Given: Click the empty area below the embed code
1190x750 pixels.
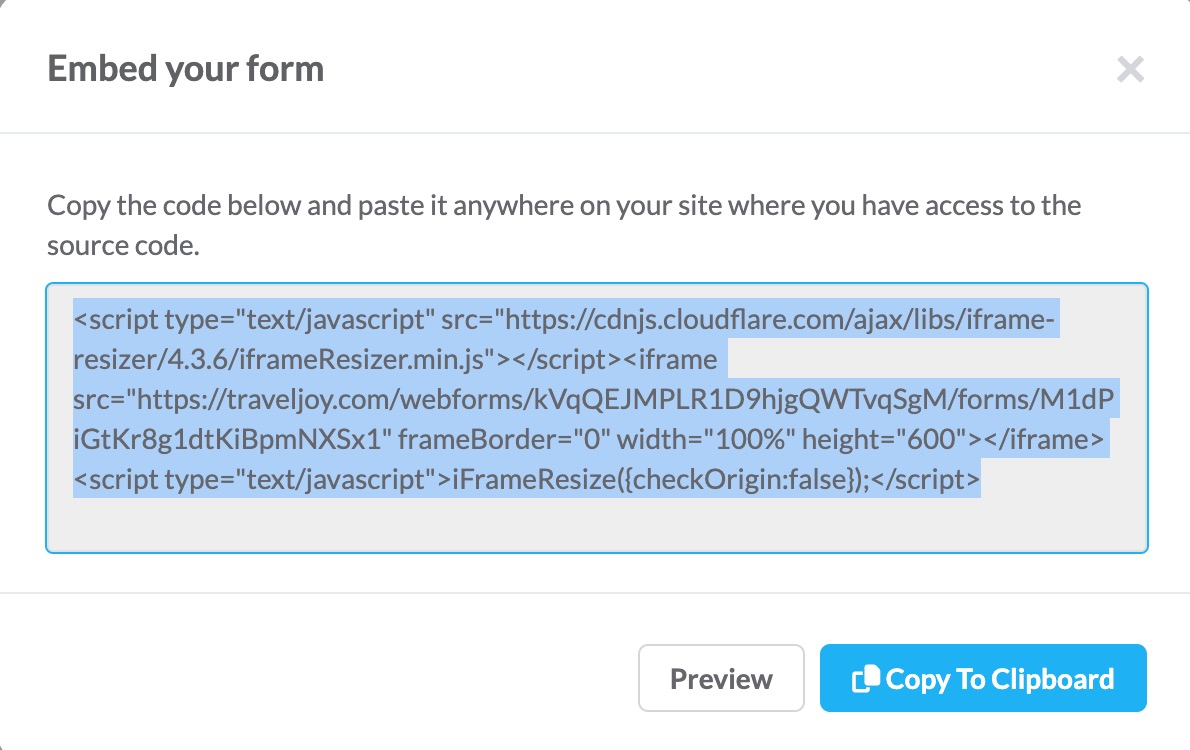Looking at the screenshot, I should coord(597,524).
